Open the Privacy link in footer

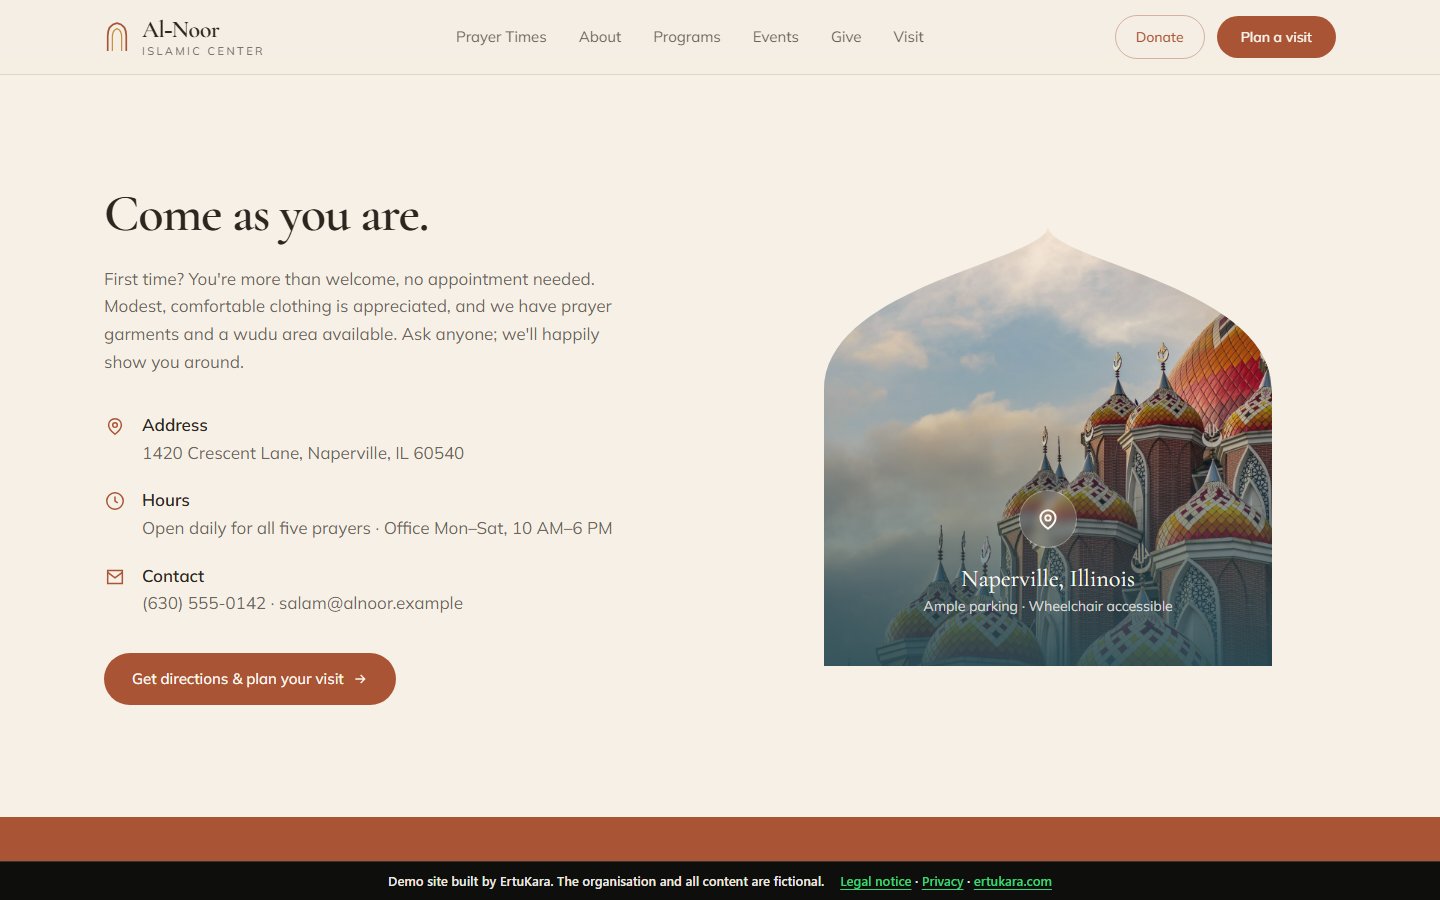pos(942,882)
